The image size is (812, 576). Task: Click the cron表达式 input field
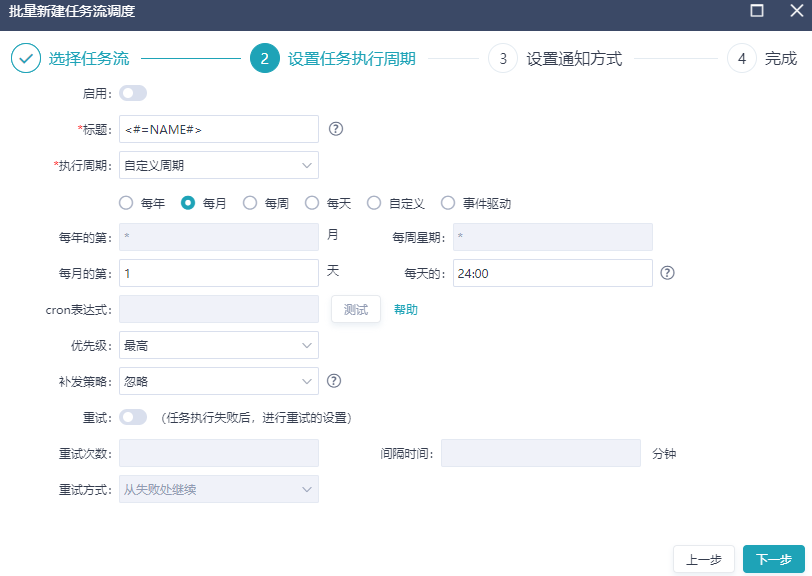tap(218, 309)
